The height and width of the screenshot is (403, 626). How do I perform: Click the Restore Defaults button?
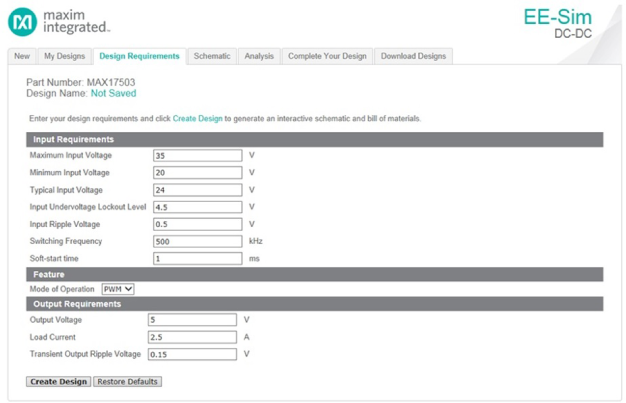point(127,381)
